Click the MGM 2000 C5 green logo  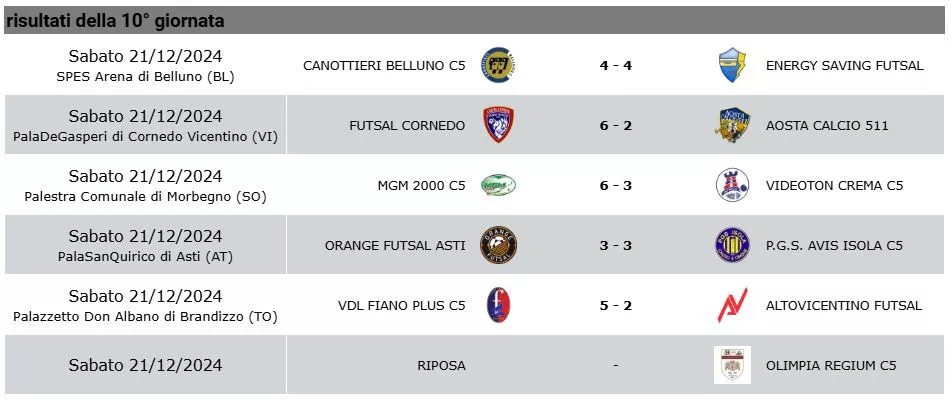tap(497, 185)
